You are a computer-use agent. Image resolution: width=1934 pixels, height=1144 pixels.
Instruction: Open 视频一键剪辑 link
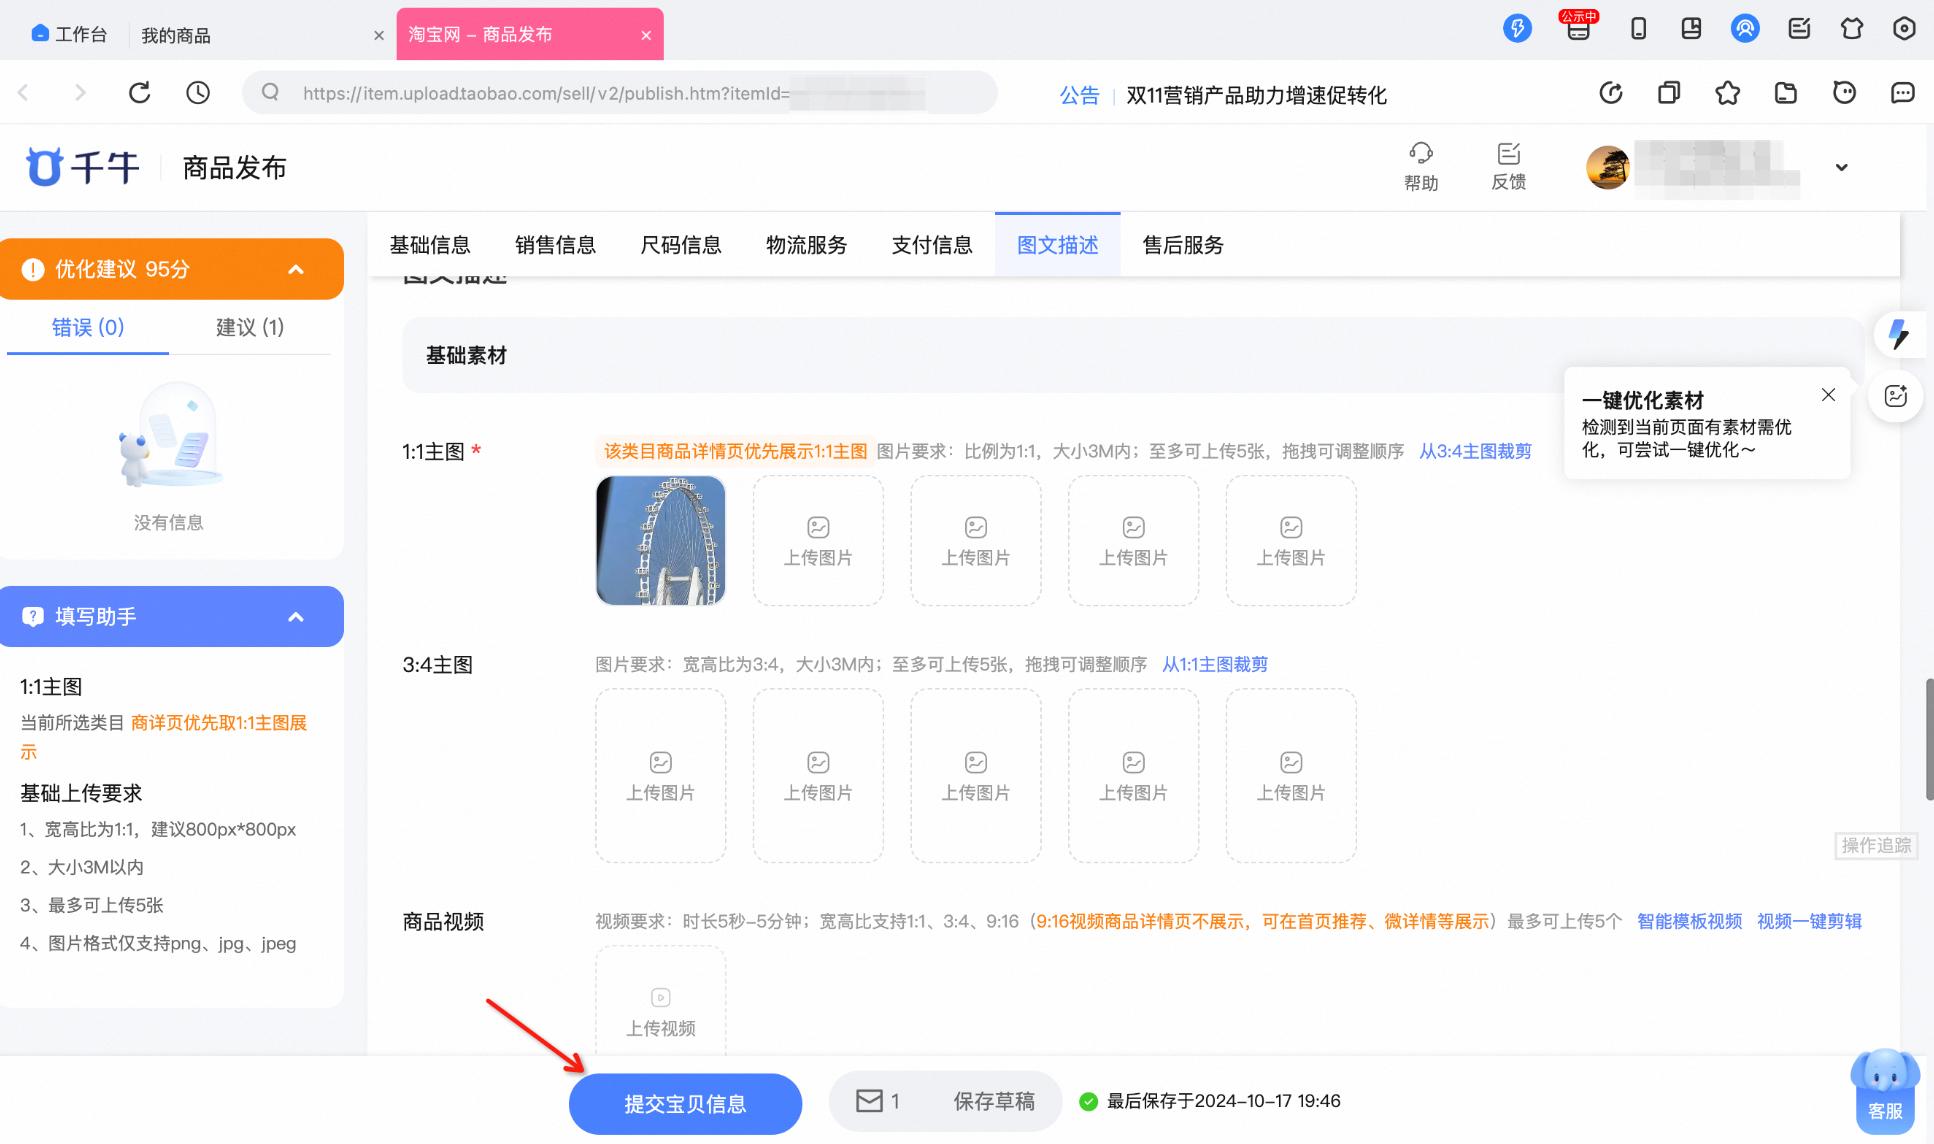[x=1809, y=921]
